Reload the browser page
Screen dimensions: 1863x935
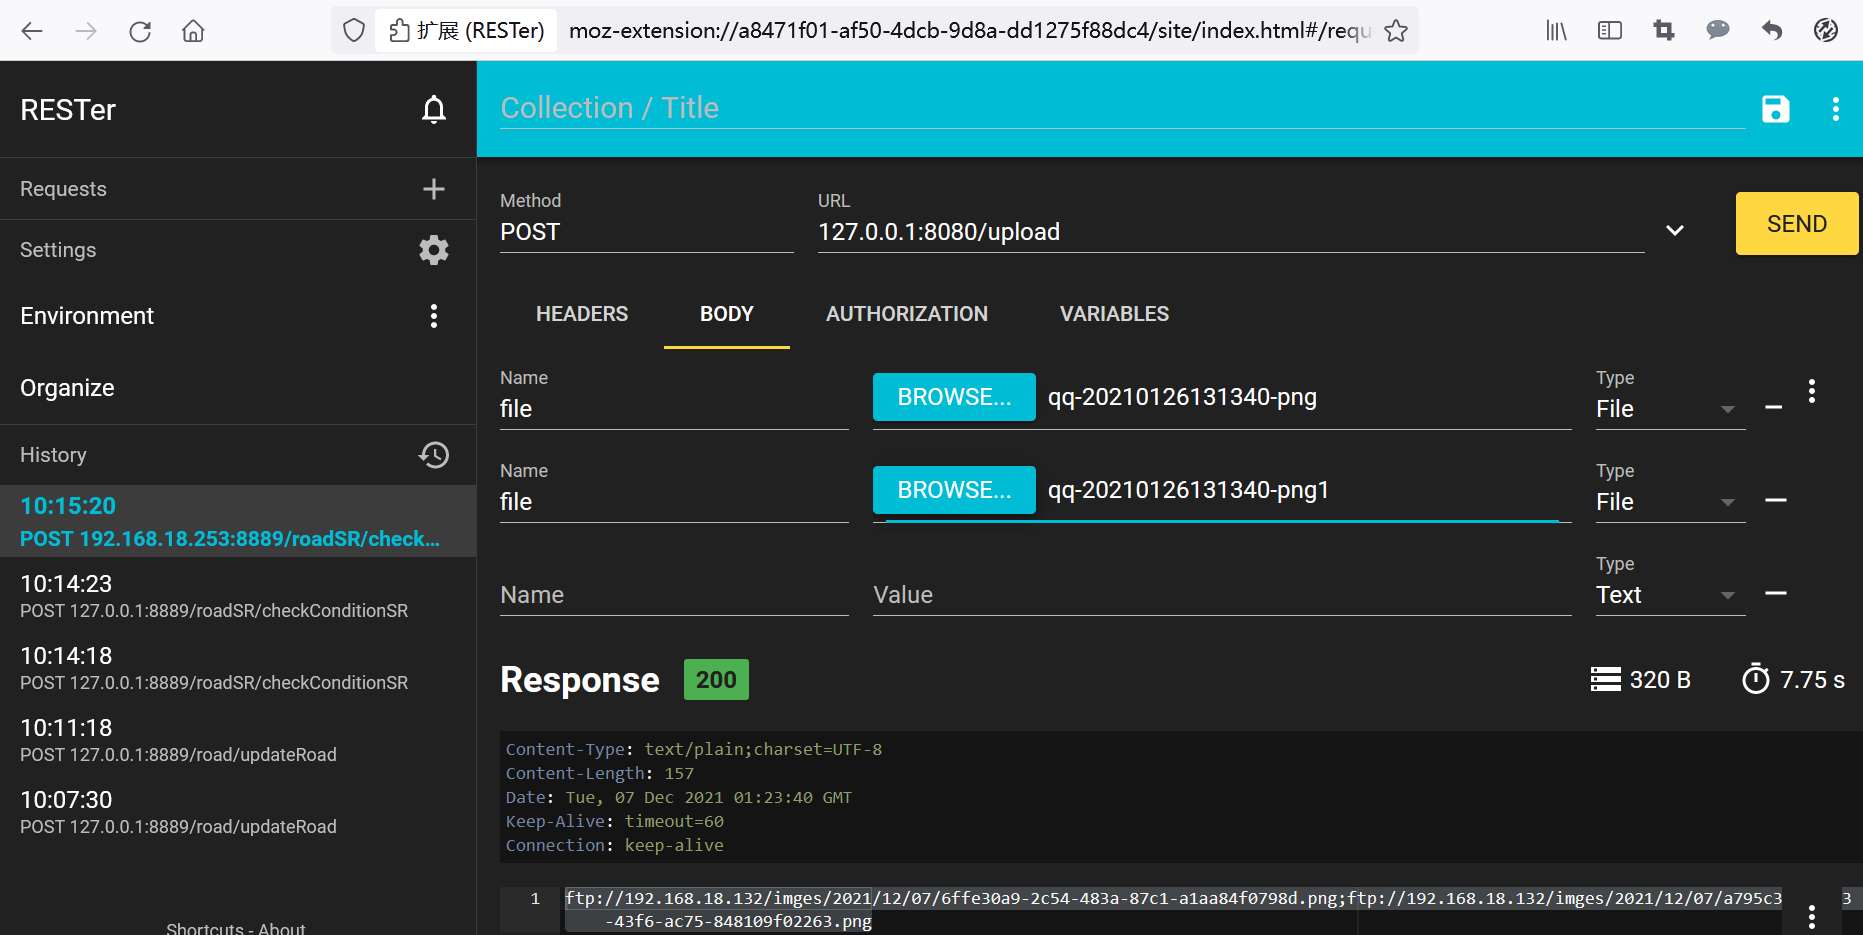pos(140,31)
